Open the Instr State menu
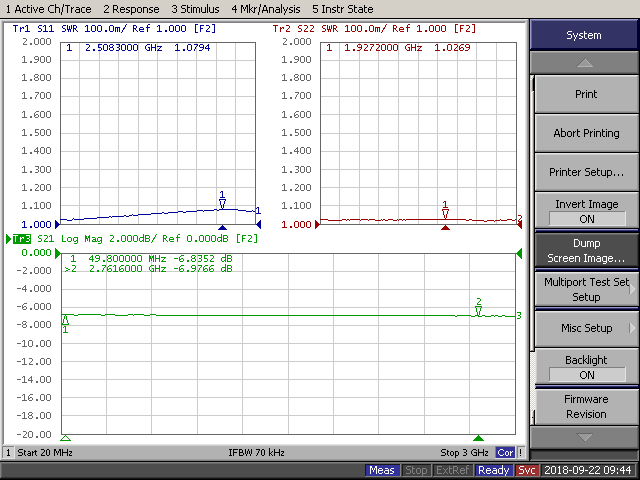 click(342, 9)
